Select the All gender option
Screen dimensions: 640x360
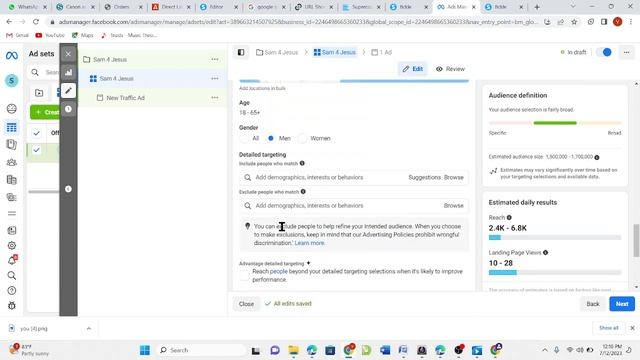pos(244,138)
